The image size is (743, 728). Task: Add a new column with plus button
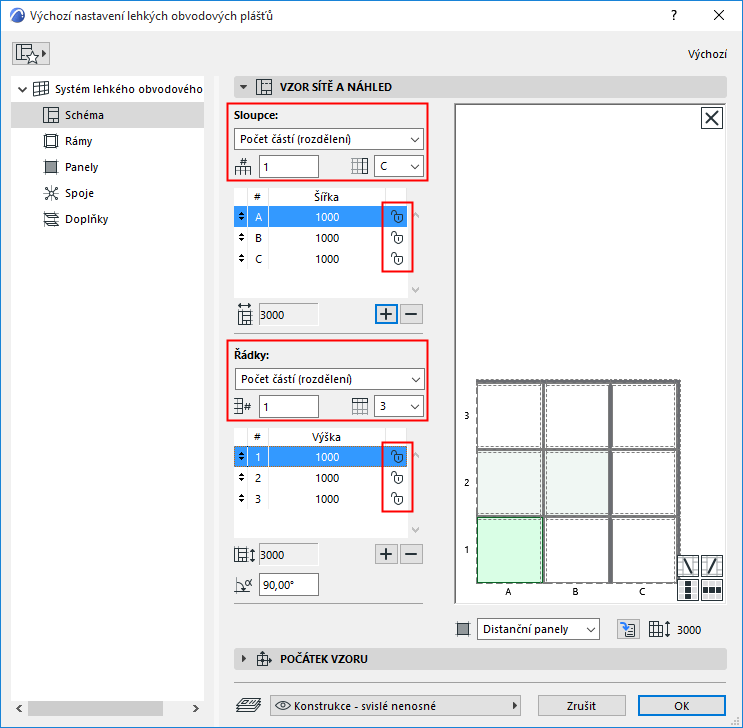[386, 314]
